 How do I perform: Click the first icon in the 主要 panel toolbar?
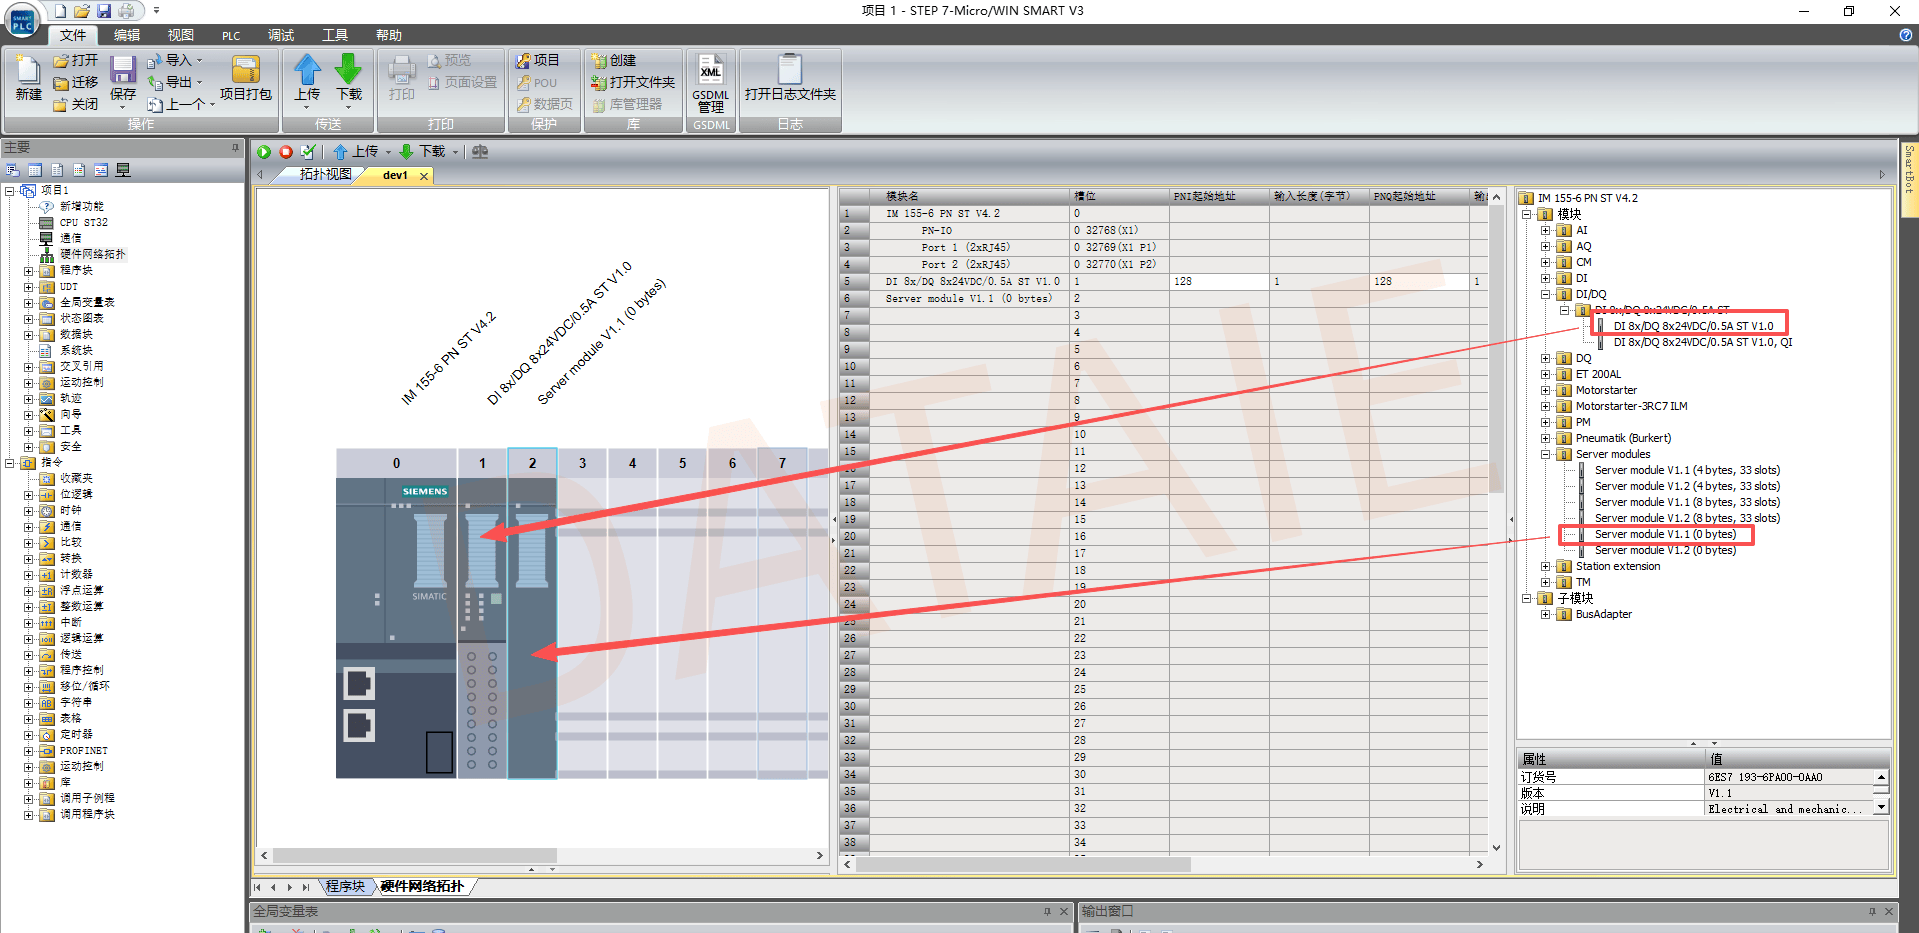(x=13, y=170)
